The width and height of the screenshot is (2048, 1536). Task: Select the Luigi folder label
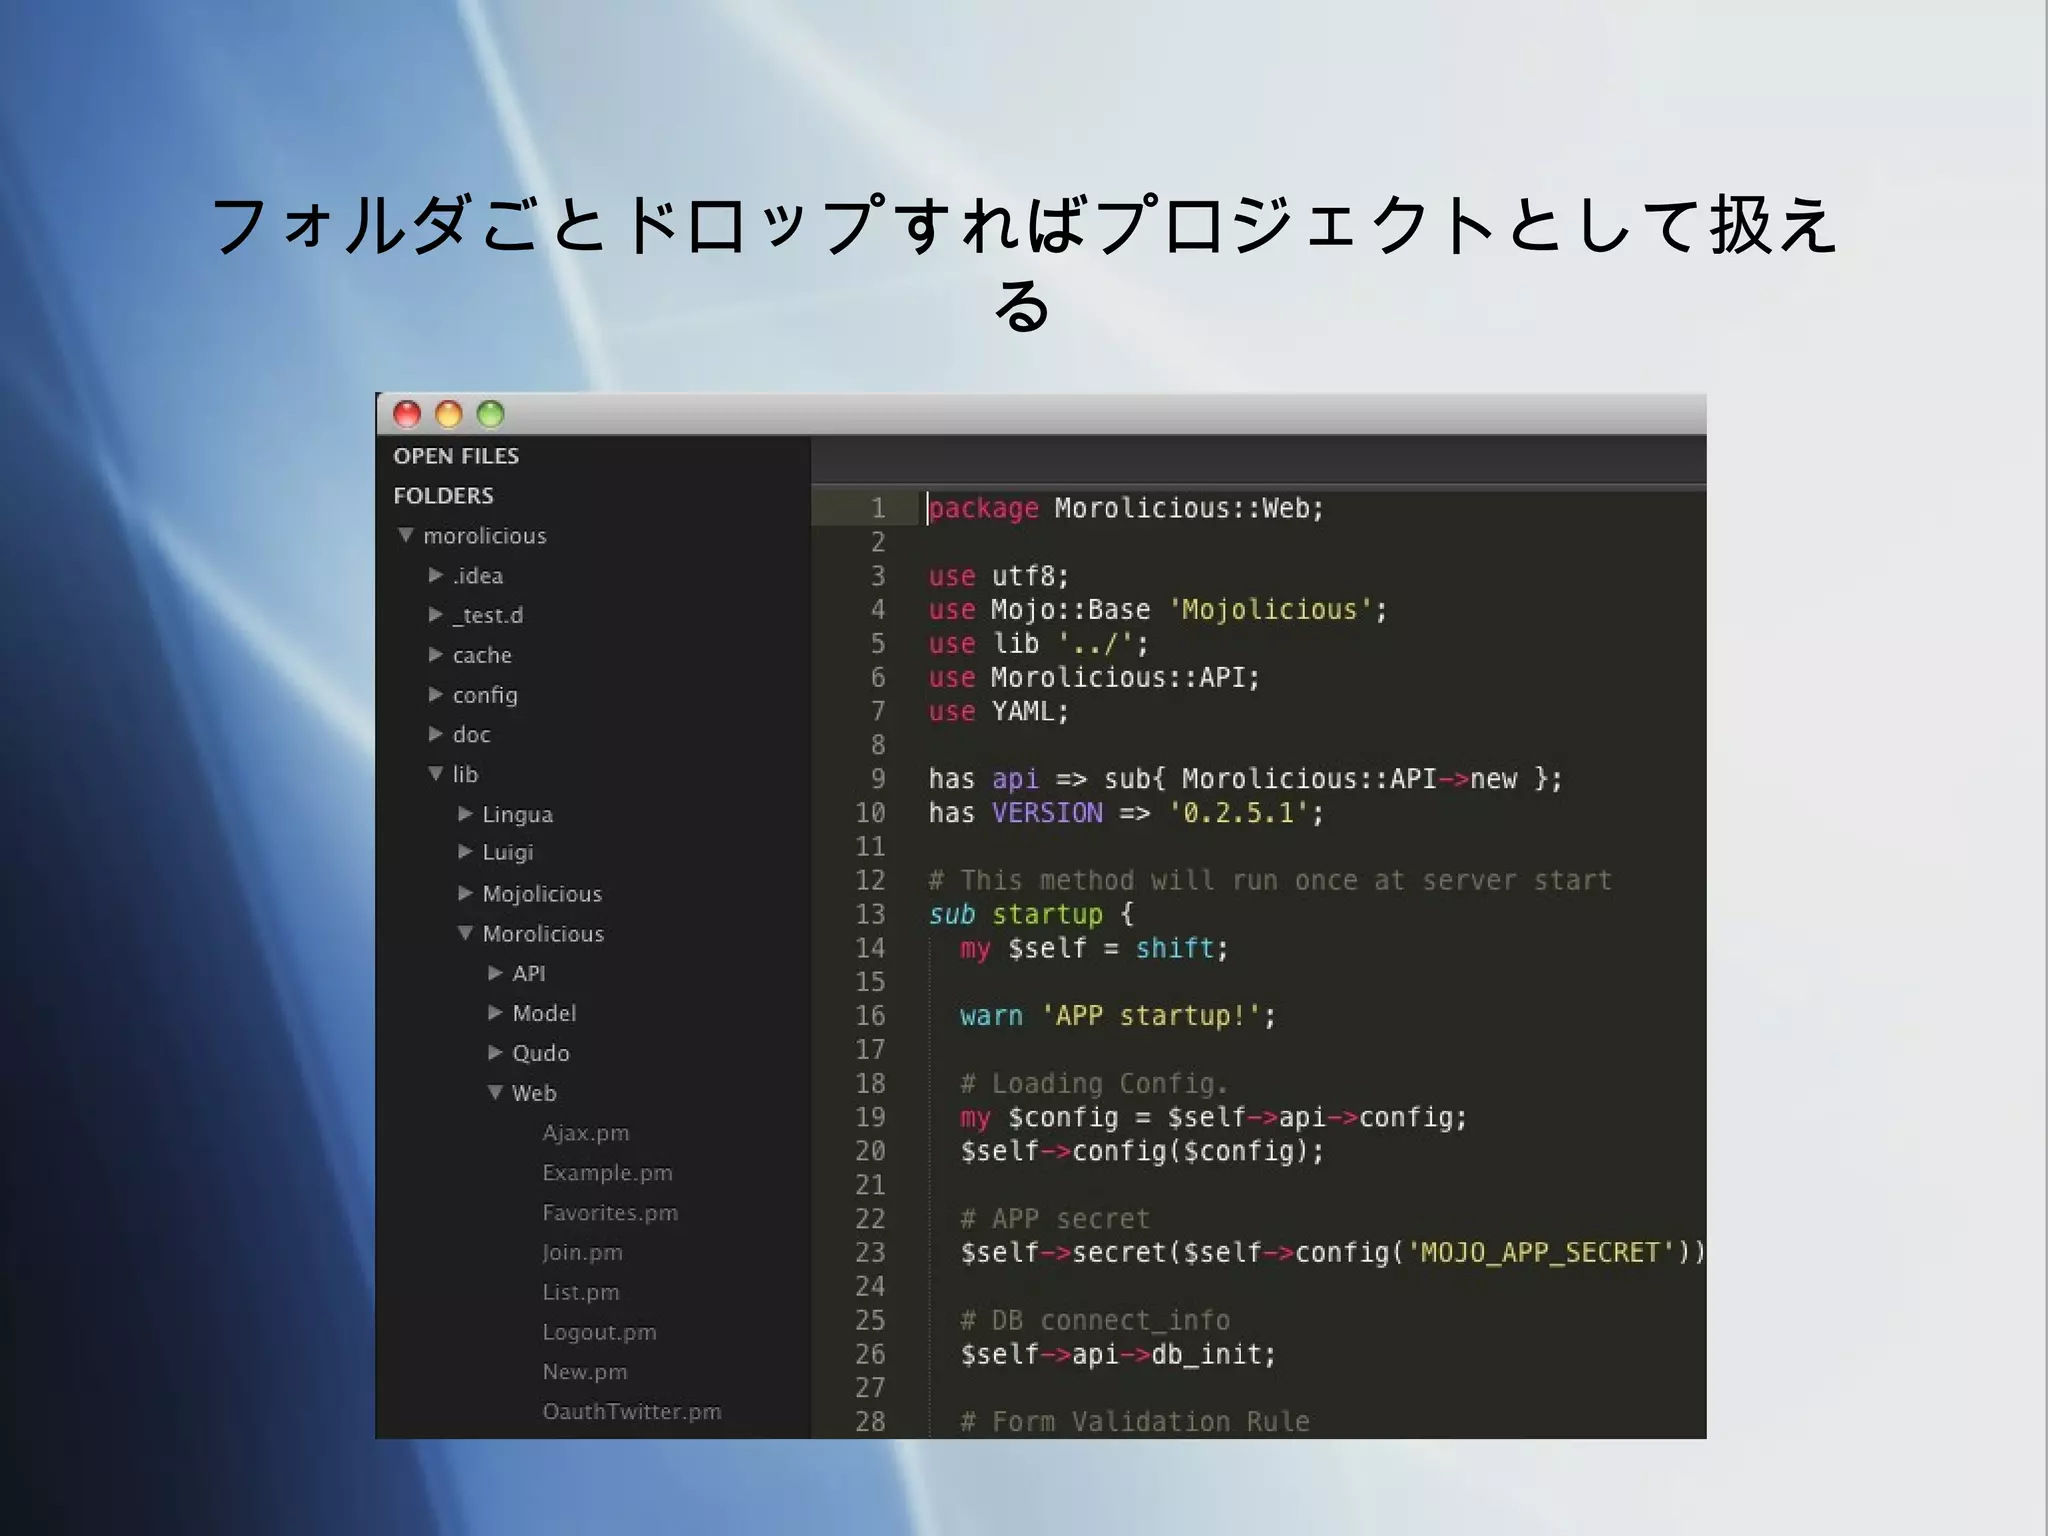click(508, 853)
